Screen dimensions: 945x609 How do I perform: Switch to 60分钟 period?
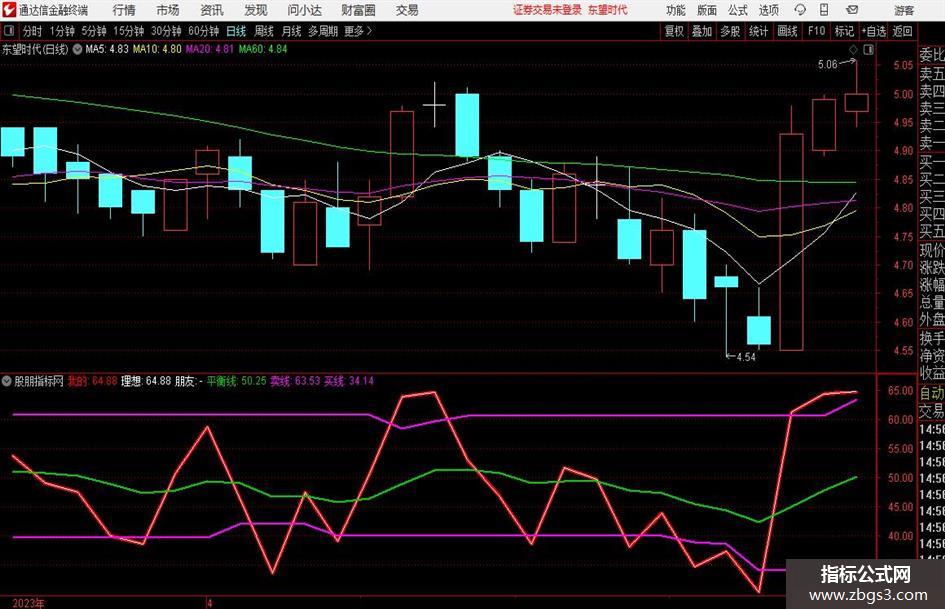pos(203,31)
